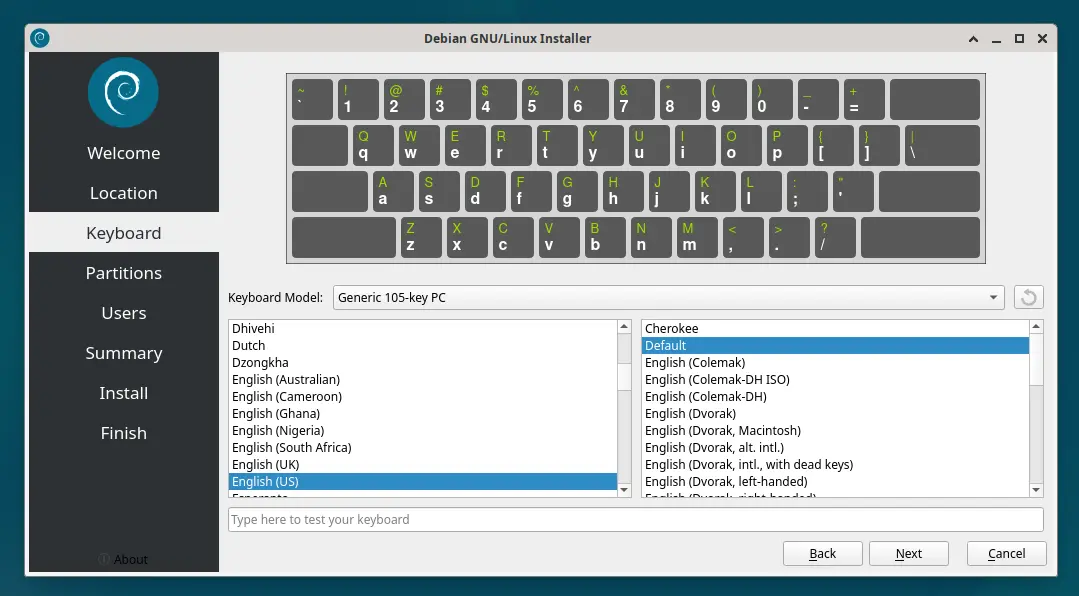Select Dutch in the layout list
The image size is (1079, 596).
pyautogui.click(x=249, y=345)
